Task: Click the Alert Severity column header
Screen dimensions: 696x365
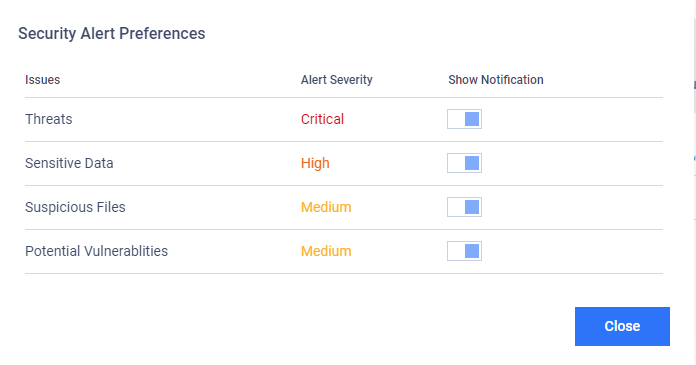Action: [336, 79]
